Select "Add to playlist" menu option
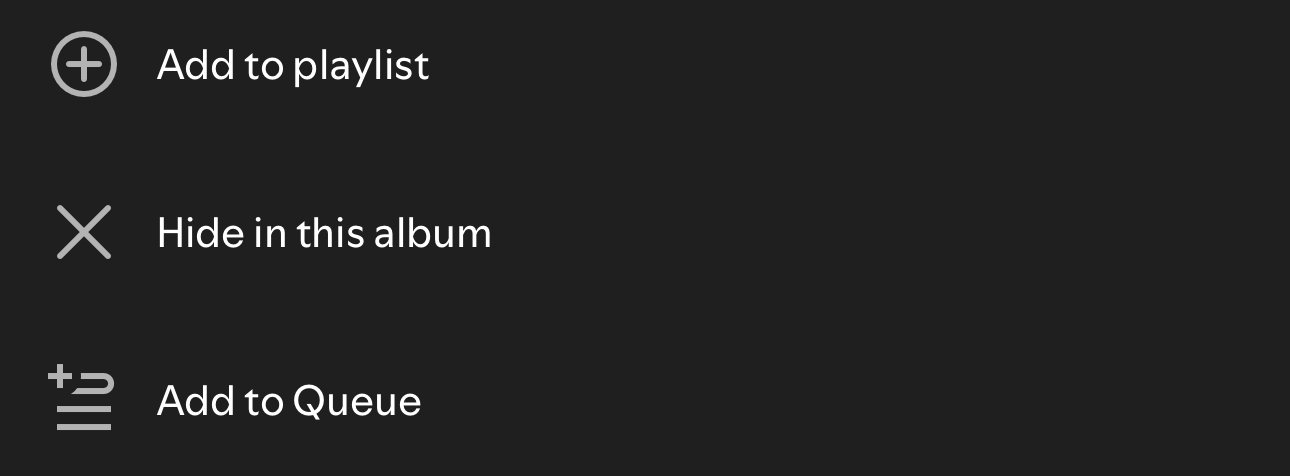Image resolution: width=1290 pixels, height=476 pixels. click(x=293, y=66)
